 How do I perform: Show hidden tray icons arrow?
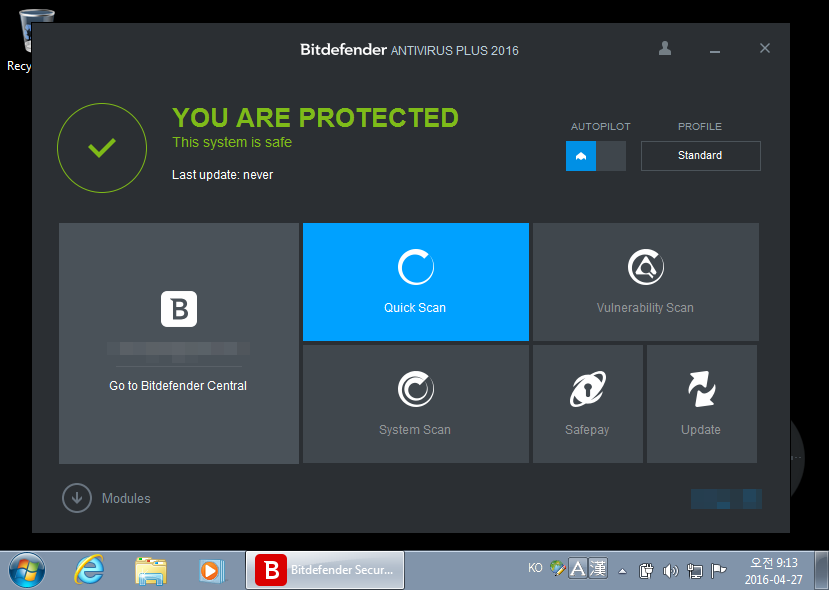(x=623, y=571)
